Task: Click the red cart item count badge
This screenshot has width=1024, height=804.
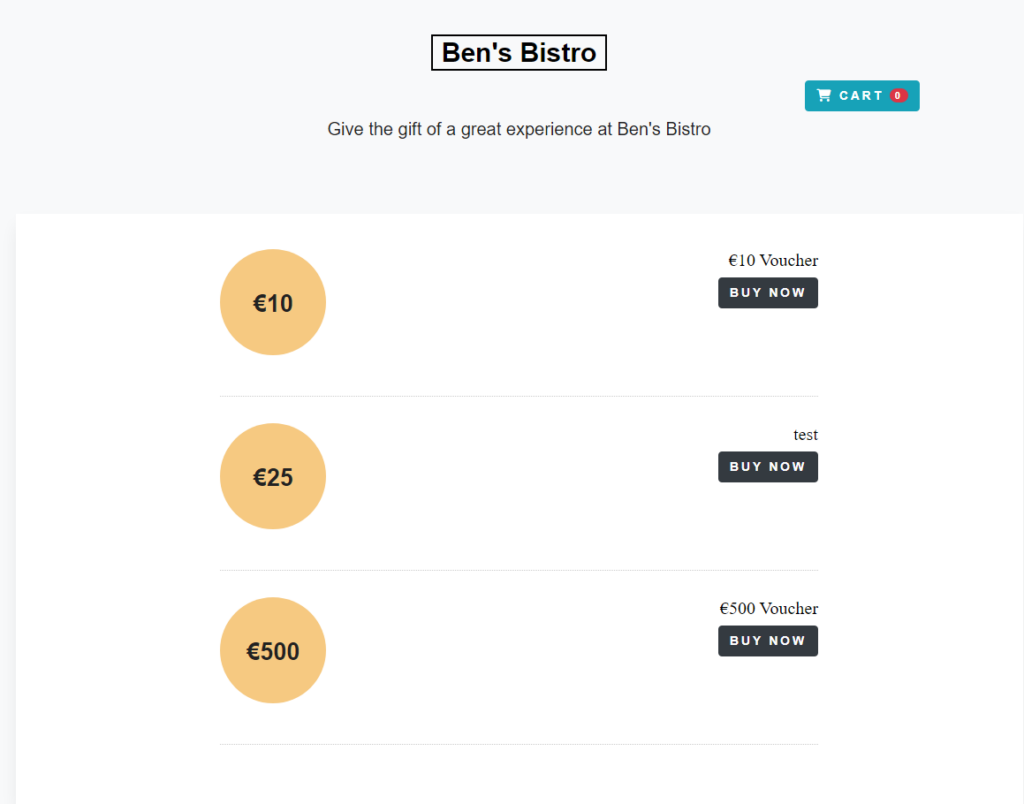Action: click(898, 95)
